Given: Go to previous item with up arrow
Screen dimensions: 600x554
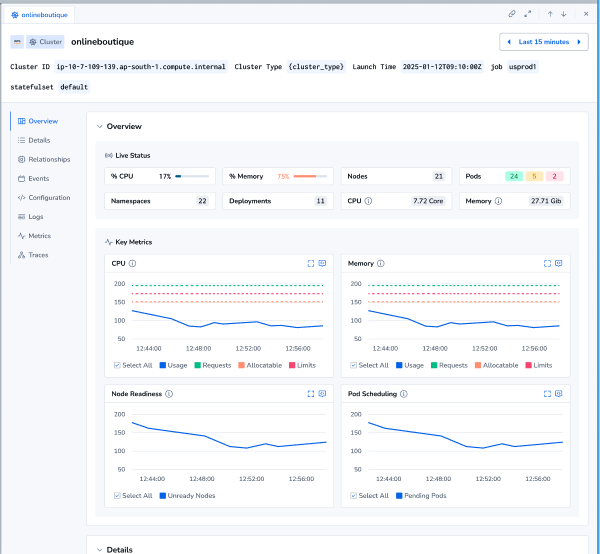Looking at the screenshot, I should point(550,14).
